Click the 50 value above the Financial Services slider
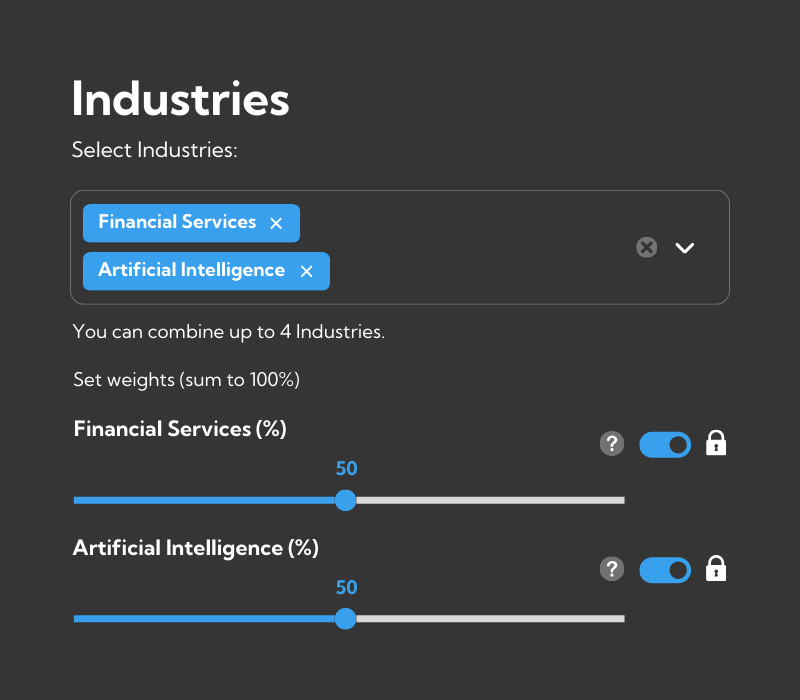The width and height of the screenshot is (800, 700). click(x=346, y=468)
